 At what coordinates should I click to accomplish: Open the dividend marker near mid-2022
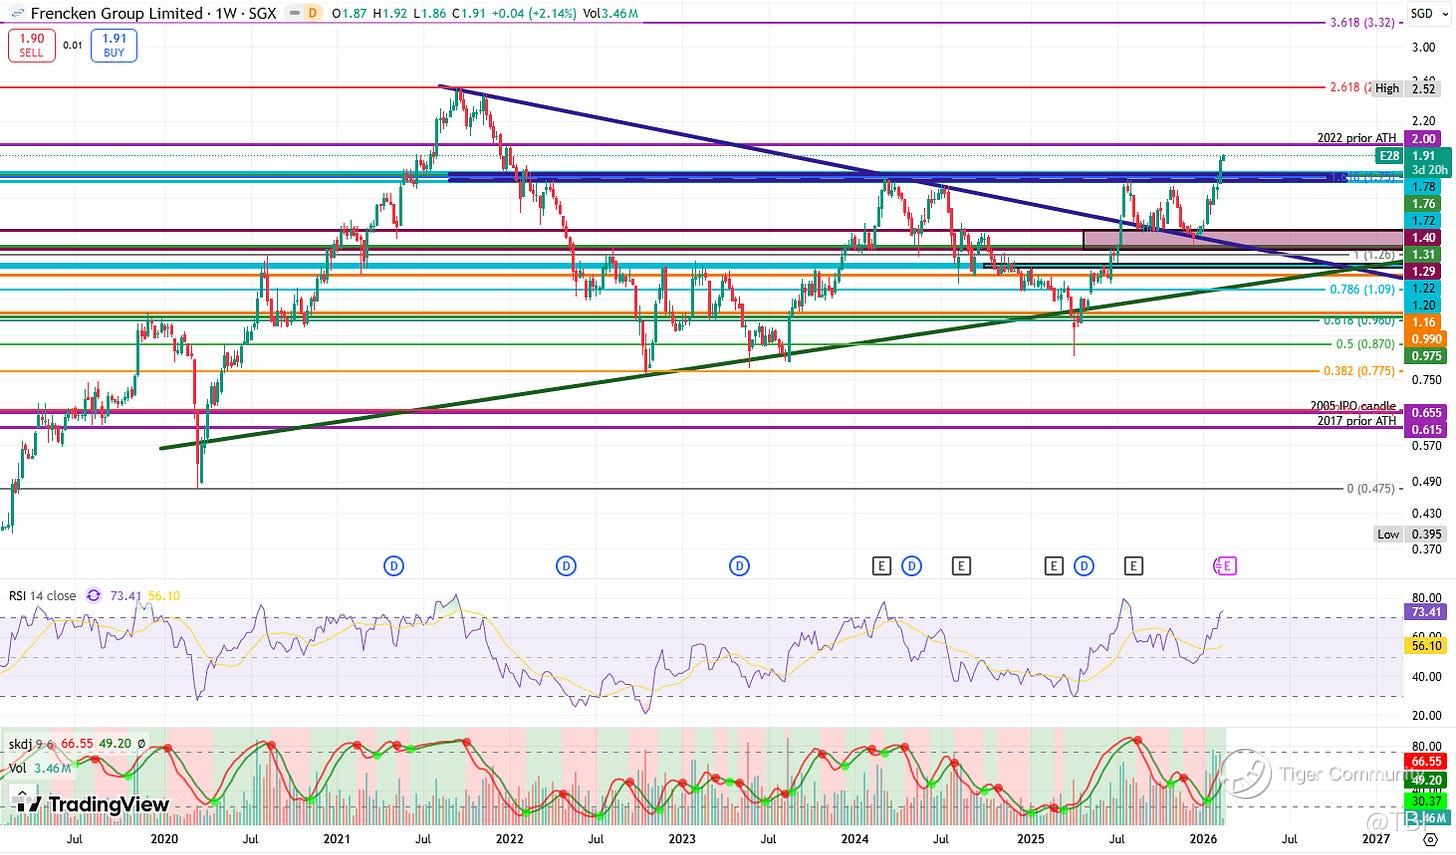tap(566, 566)
